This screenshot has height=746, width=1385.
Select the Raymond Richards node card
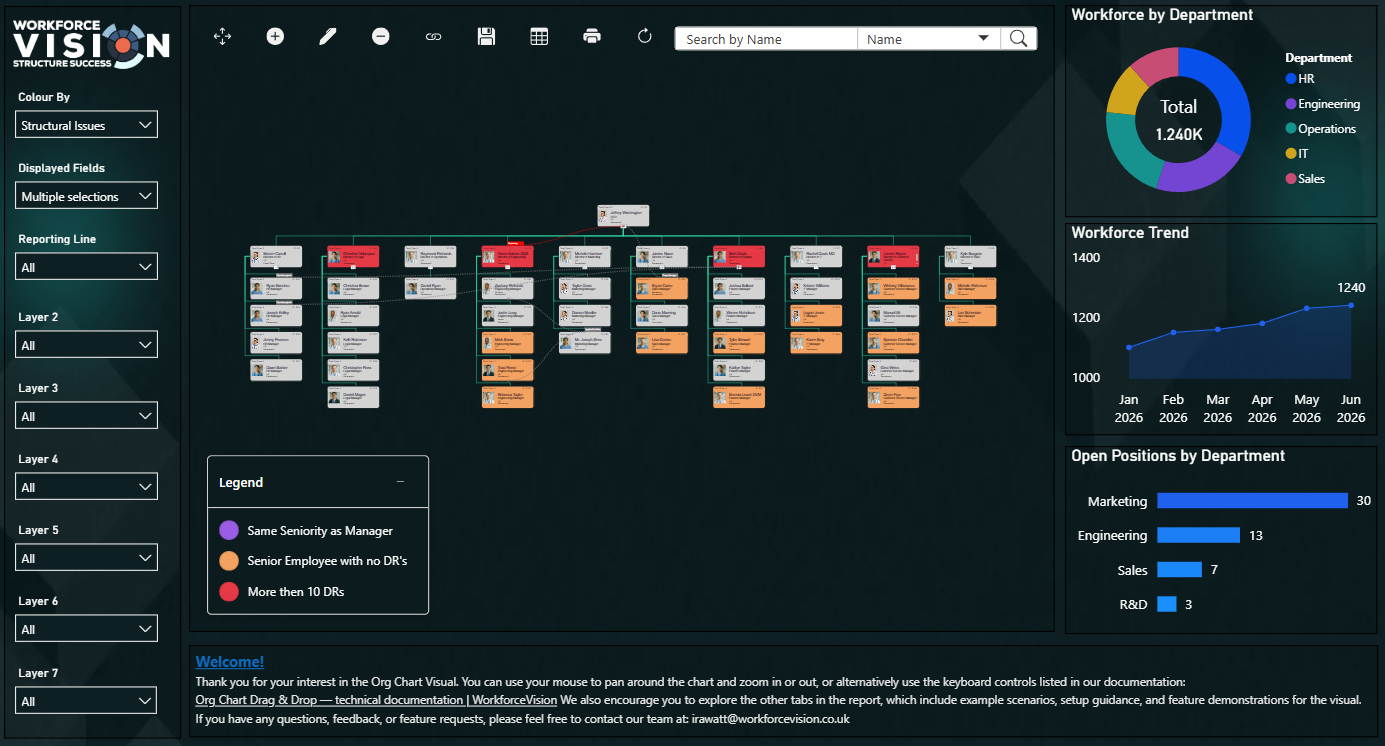point(430,257)
